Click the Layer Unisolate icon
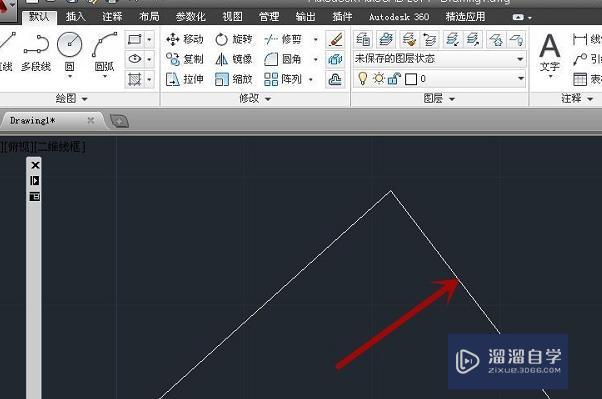 (x=473, y=39)
